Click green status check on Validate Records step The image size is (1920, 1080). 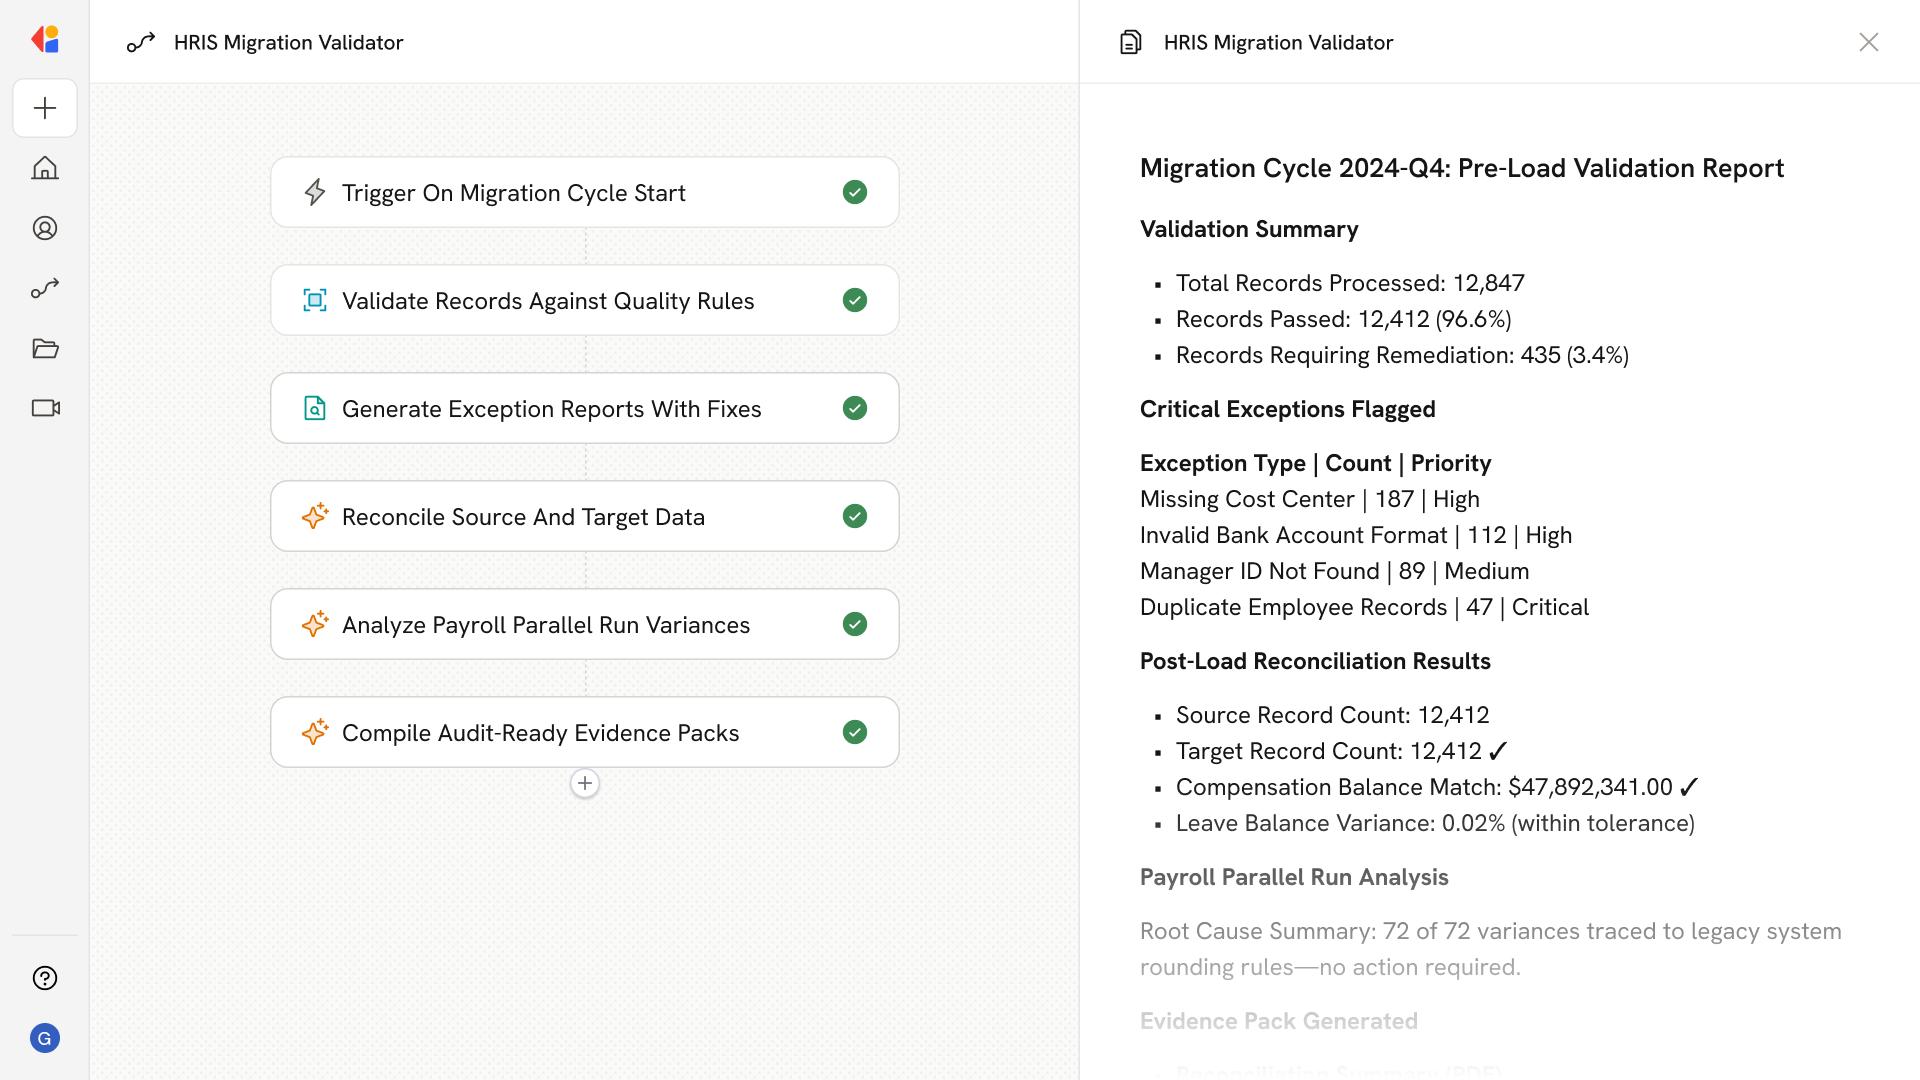[x=854, y=300]
